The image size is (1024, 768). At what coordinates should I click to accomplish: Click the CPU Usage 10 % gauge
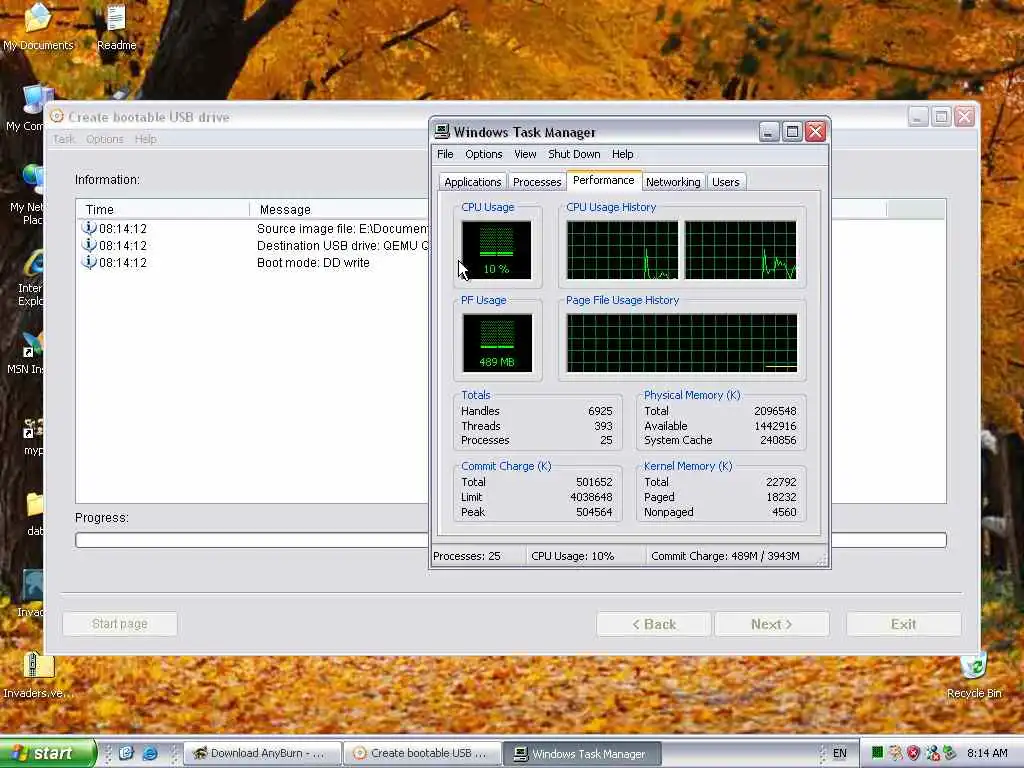click(496, 250)
